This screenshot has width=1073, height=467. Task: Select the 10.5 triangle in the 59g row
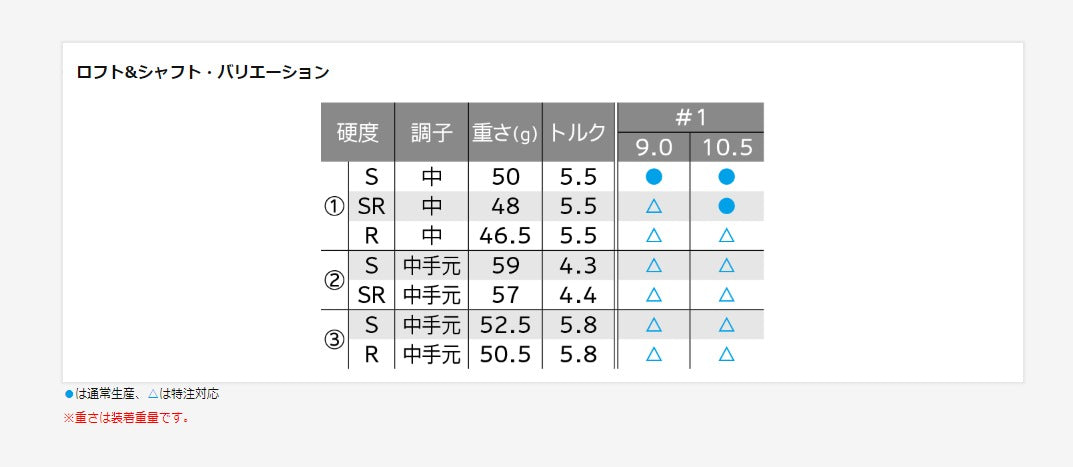click(727, 266)
